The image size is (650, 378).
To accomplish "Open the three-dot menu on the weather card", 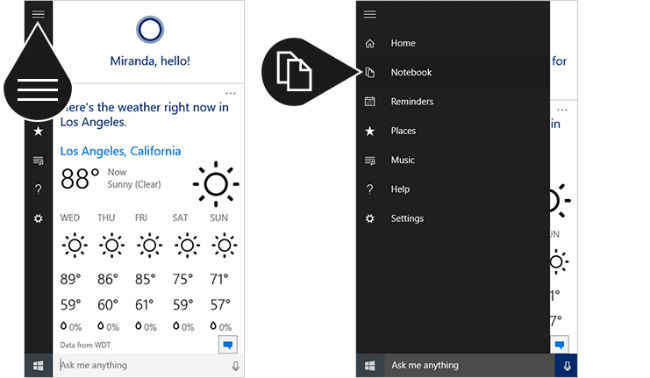I will pyautogui.click(x=230, y=93).
